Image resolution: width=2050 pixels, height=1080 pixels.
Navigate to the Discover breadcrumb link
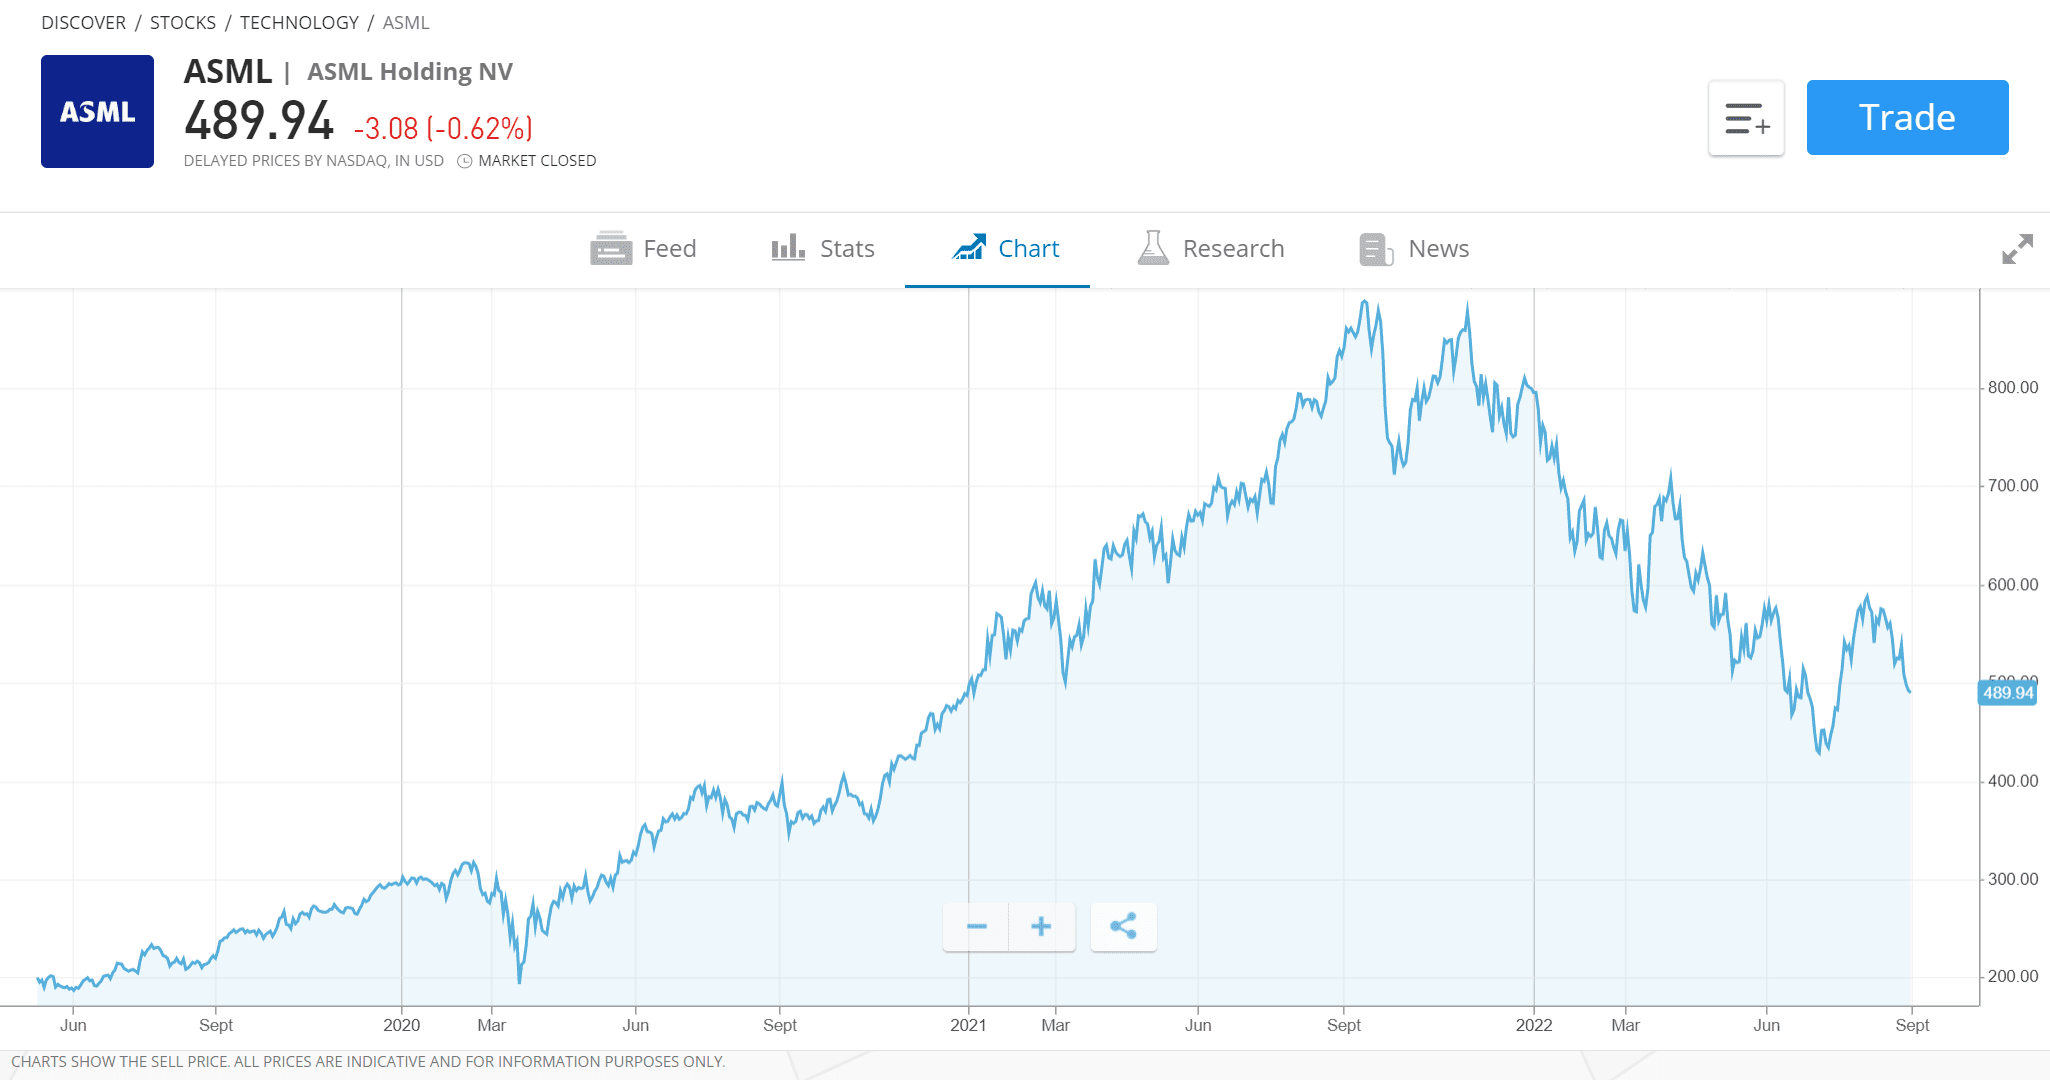point(83,22)
